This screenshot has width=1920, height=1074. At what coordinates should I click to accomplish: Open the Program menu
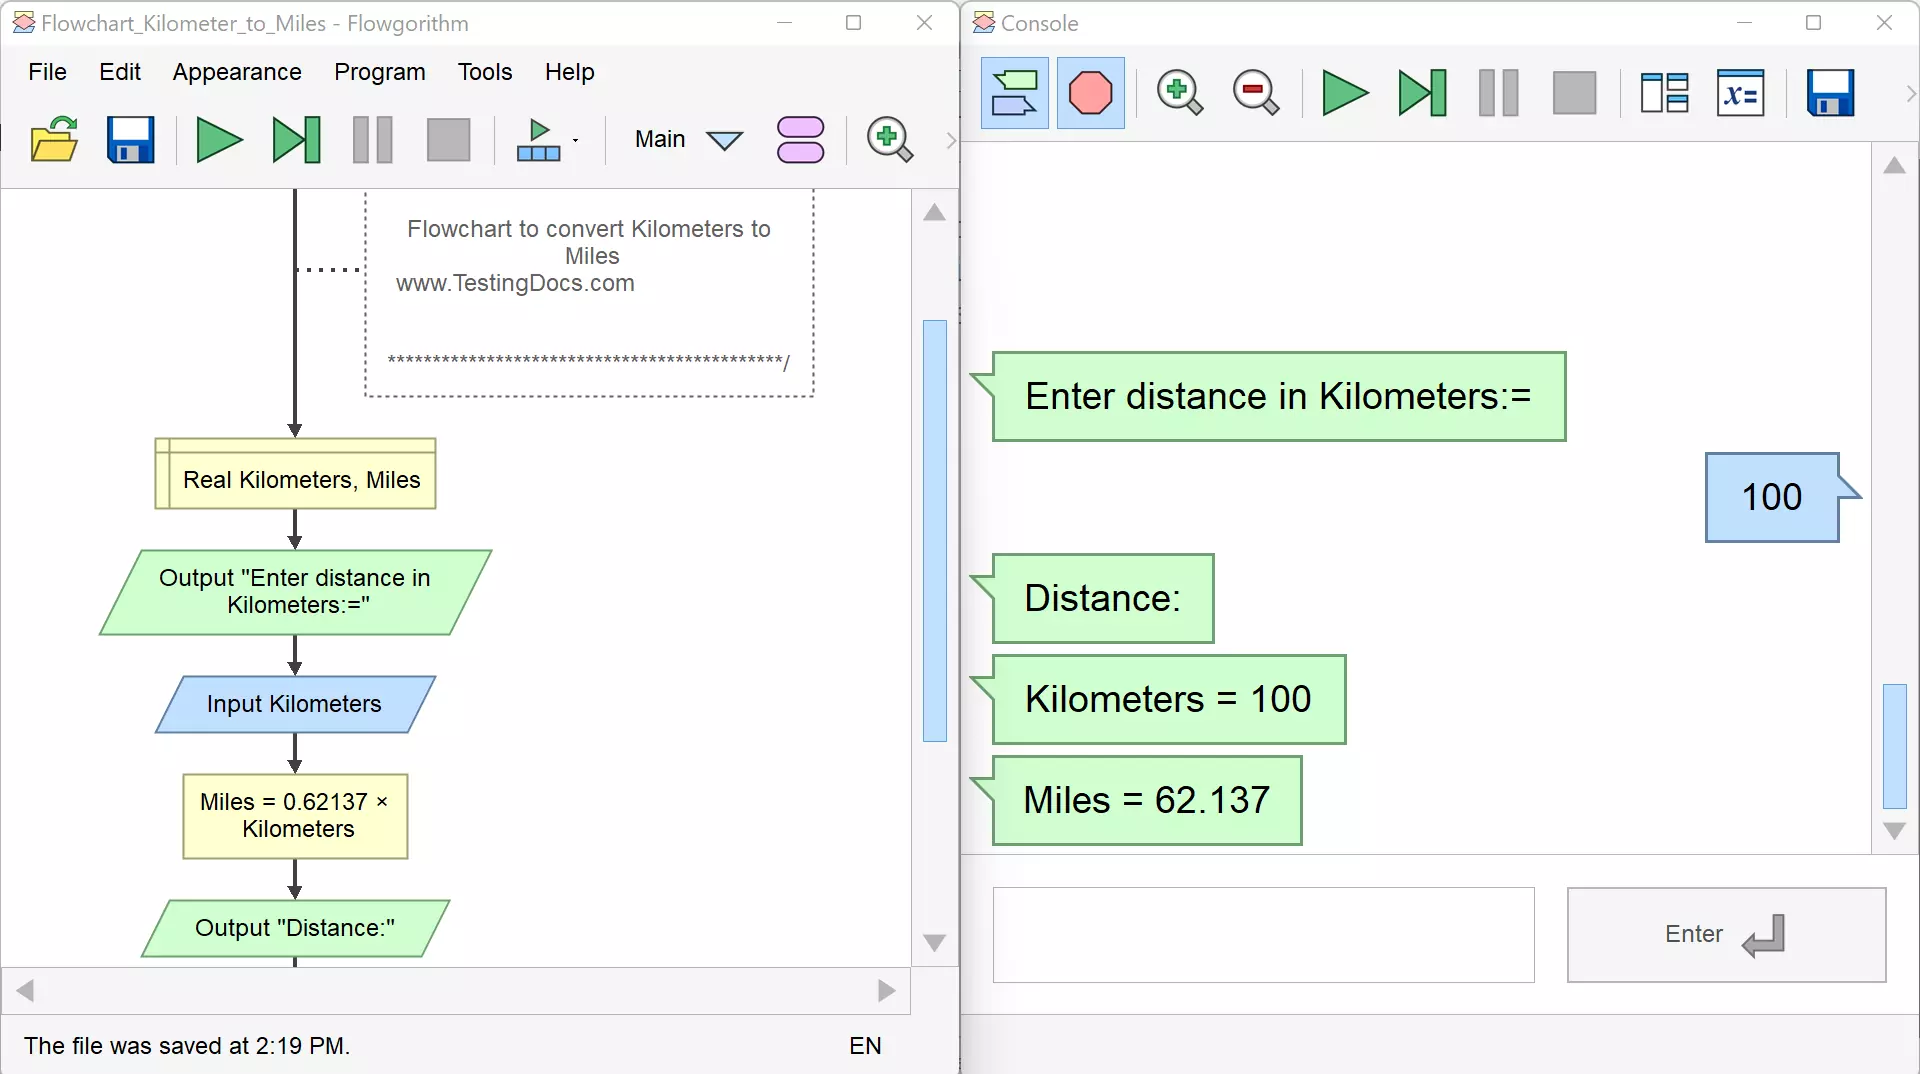click(379, 72)
